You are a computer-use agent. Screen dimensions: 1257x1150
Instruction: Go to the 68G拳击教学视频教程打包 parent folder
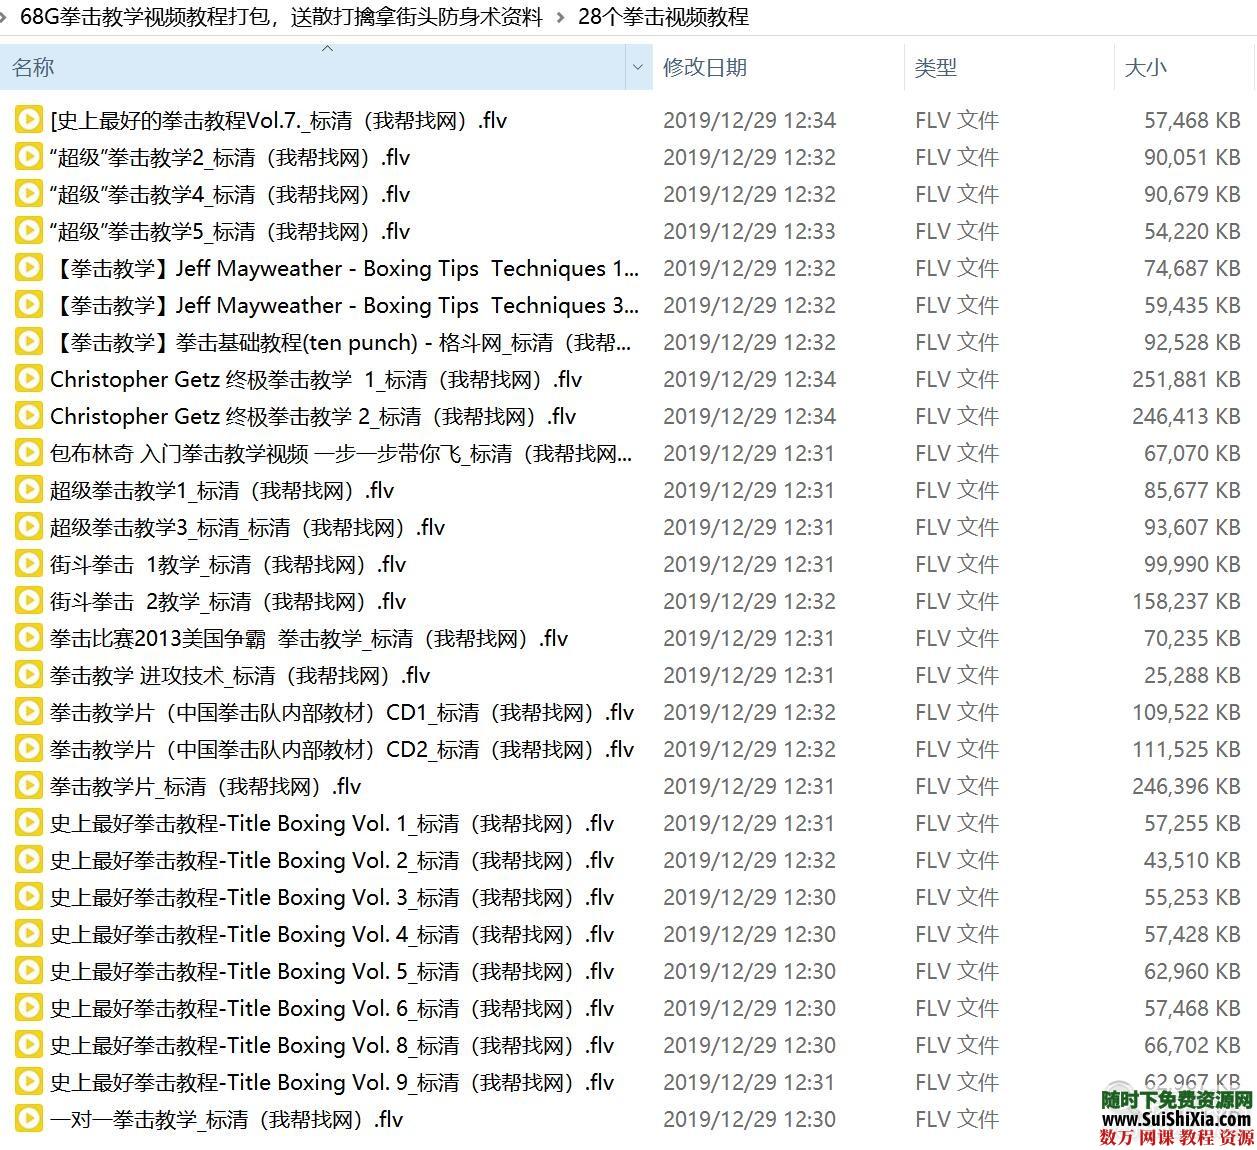click(281, 17)
